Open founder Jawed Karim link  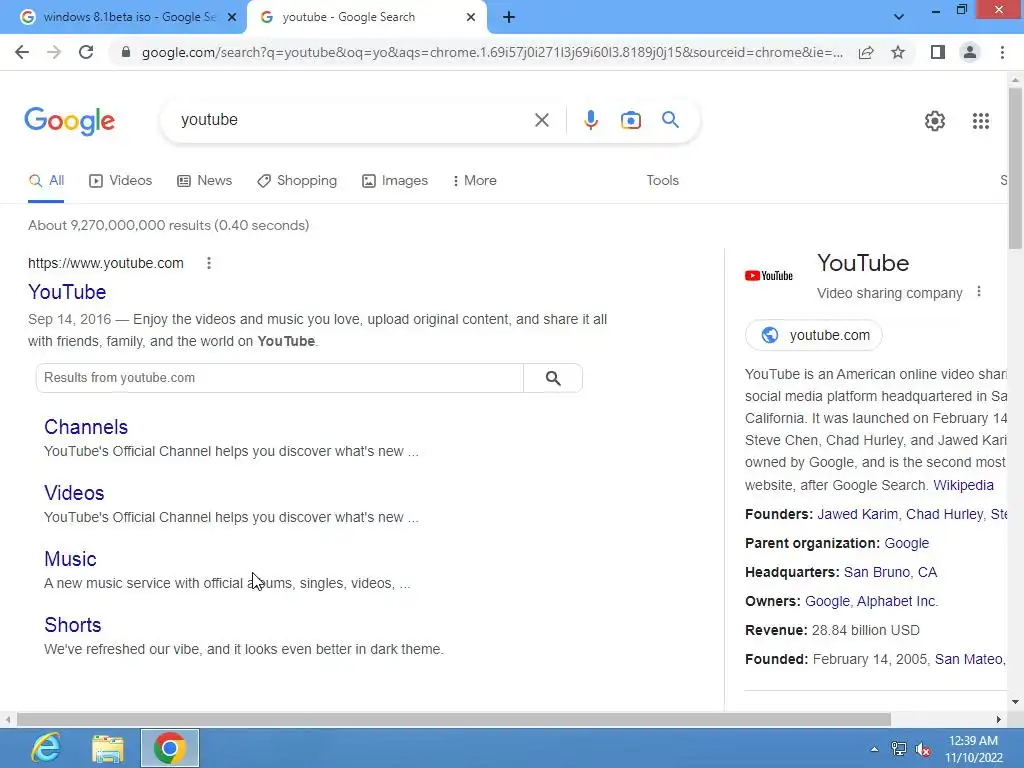point(857,515)
